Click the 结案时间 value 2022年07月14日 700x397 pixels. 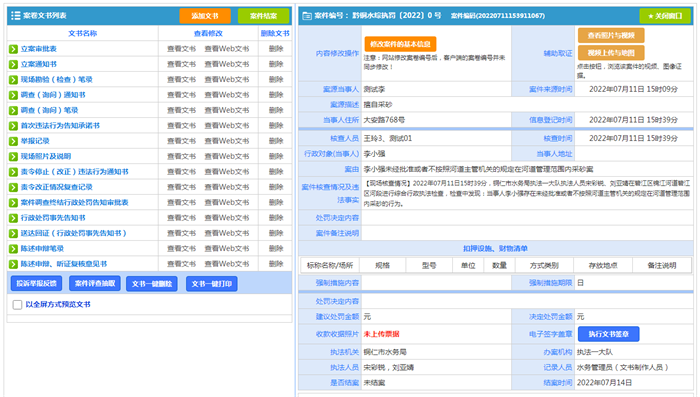(x=604, y=383)
